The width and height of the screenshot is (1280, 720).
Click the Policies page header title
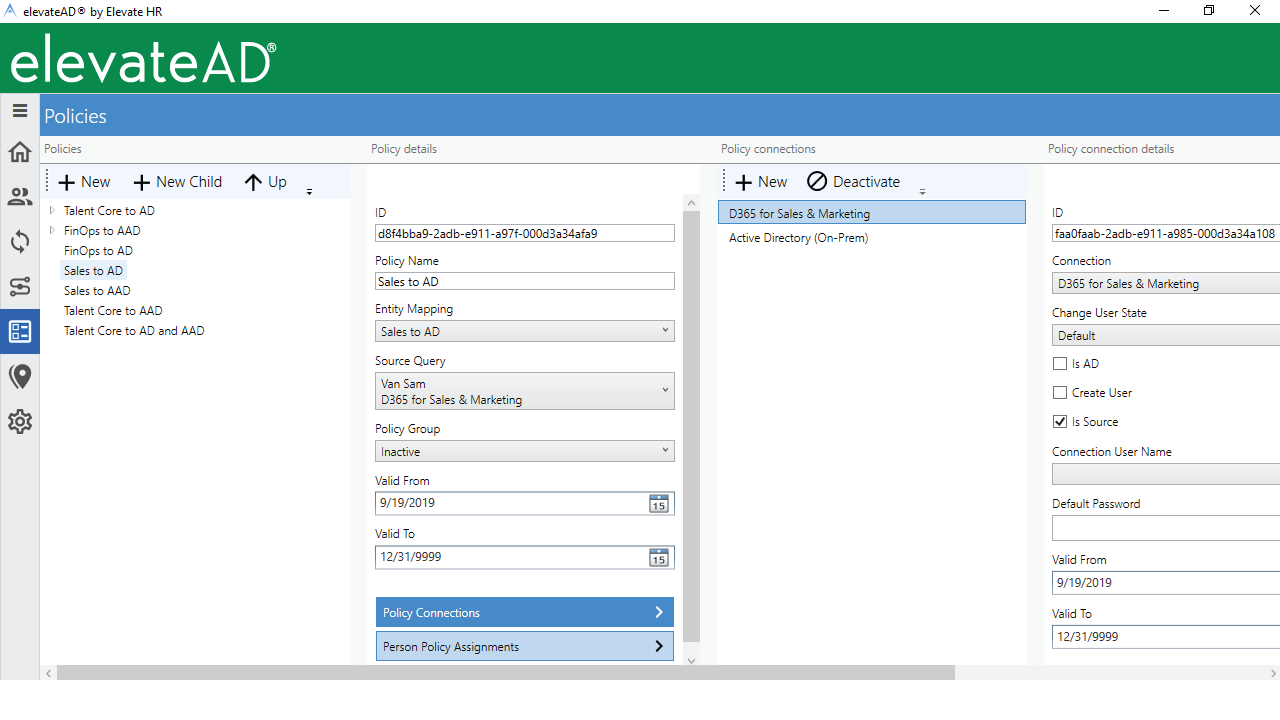(x=75, y=116)
